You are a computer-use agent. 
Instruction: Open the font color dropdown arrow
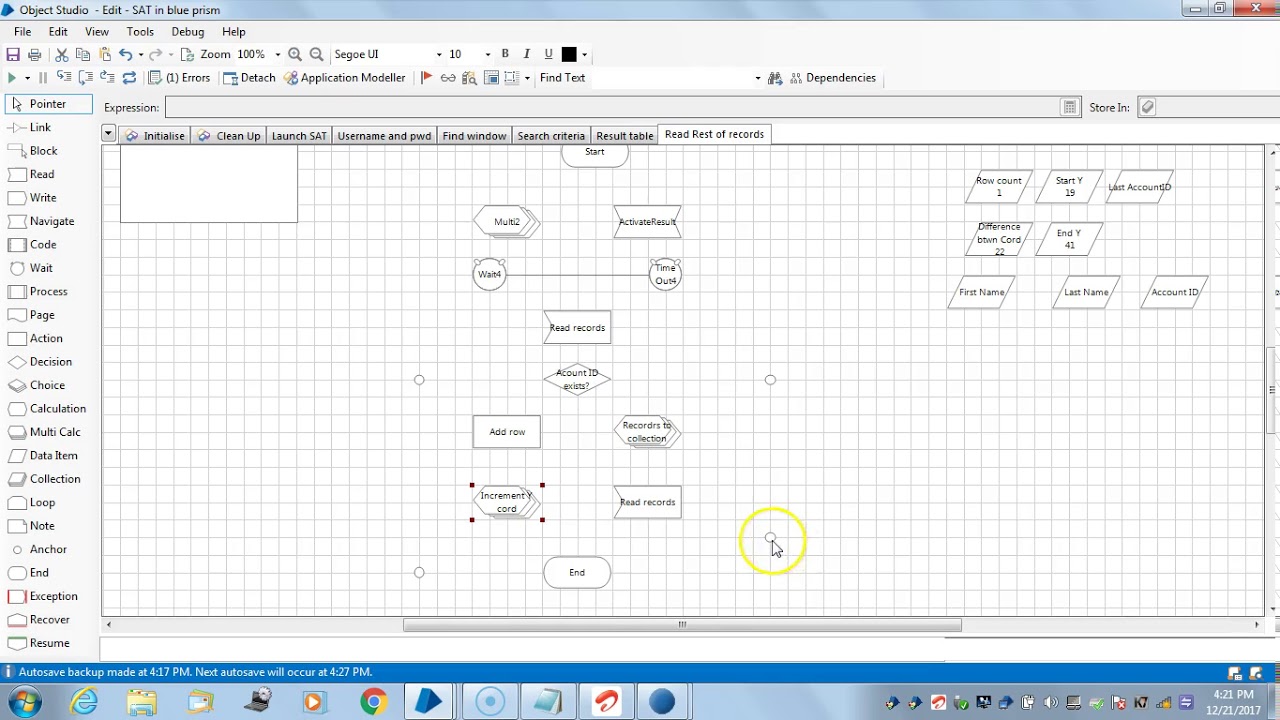point(584,55)
